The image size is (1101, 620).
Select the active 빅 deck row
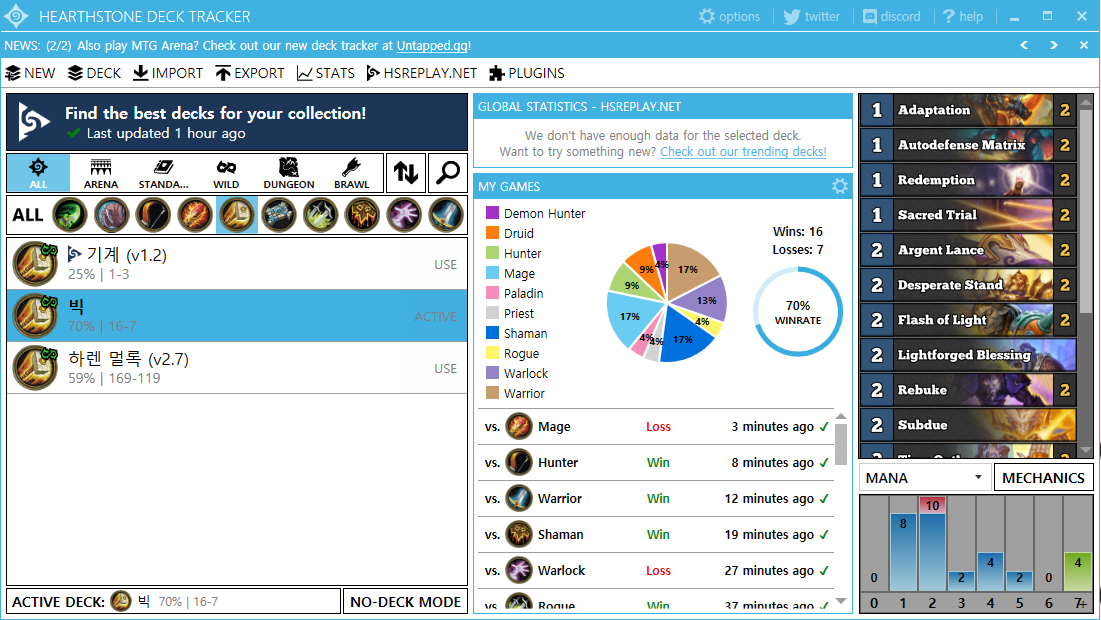pyautogui.click(x=237, y=316)
